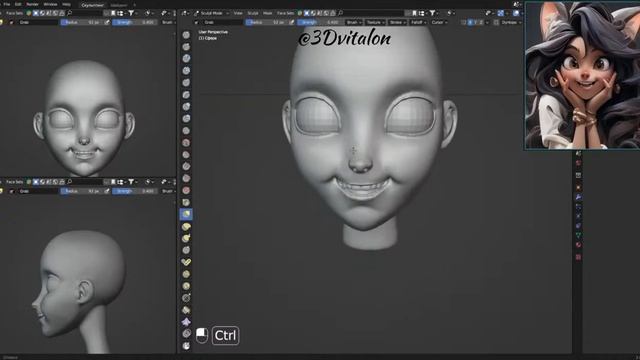
Task: Toggle radius pen pressure in bottom-left viewport
Action: point(107,191)
